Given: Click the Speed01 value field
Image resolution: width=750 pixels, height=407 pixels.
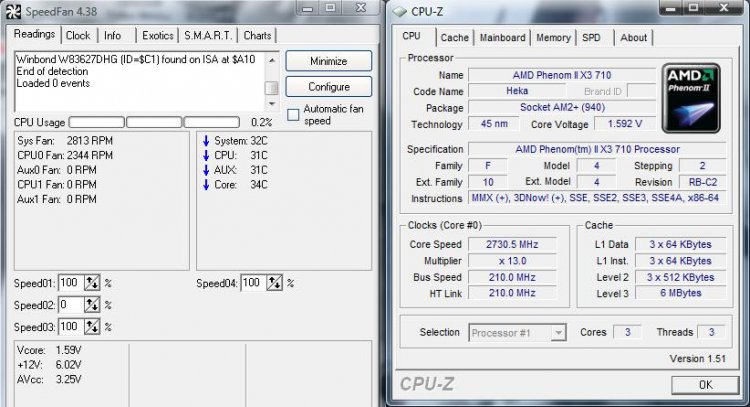Looking at the screenshot, I should tap(71, 283).
